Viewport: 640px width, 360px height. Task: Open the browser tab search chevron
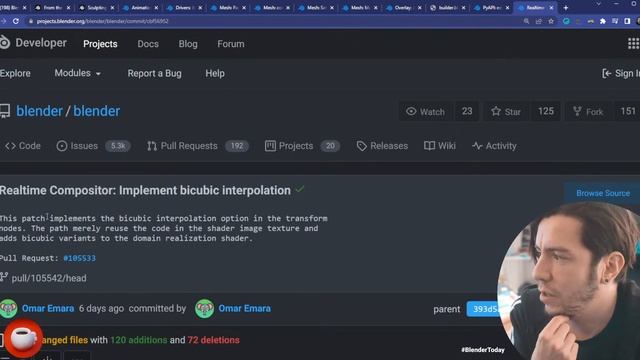[598, 4]
